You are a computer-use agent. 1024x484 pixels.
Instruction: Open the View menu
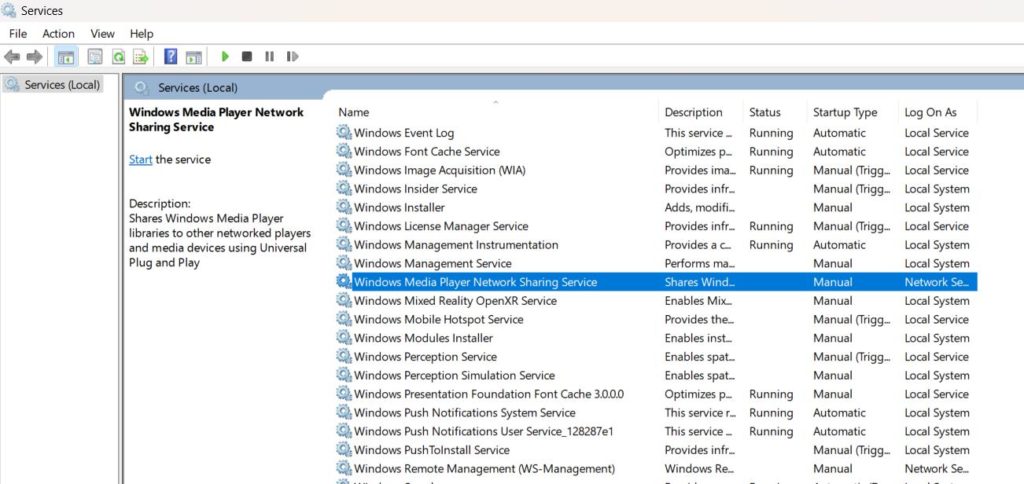(102, 33)
